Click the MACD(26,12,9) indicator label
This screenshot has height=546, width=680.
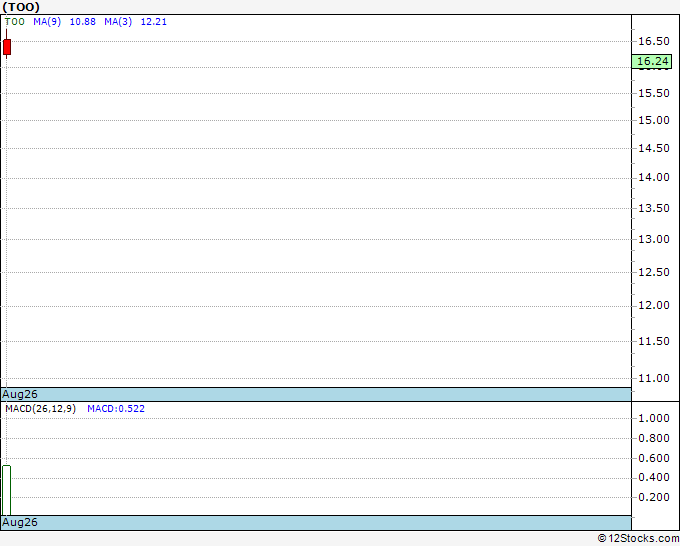(40, 409)
